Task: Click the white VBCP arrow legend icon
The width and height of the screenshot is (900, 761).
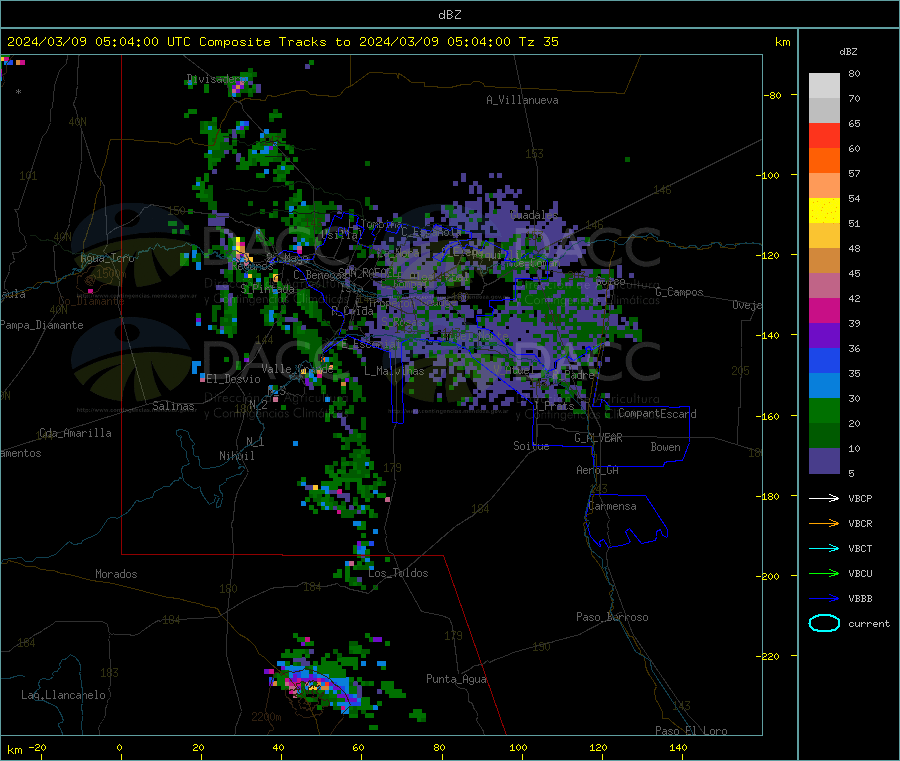Action: pos(824,498)
